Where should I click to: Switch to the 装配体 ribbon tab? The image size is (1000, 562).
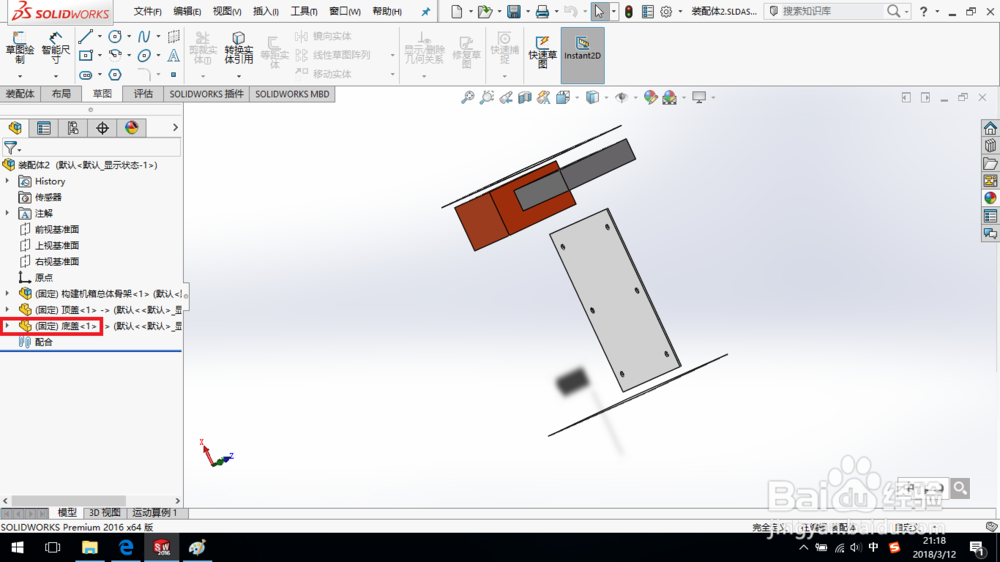point(20,94)
